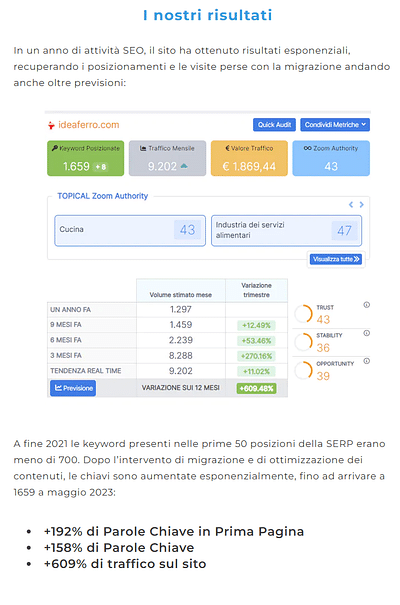400x605 pixels.
Task: Go to previous topical authority with left chevron
Action: (x=351, y=204)
